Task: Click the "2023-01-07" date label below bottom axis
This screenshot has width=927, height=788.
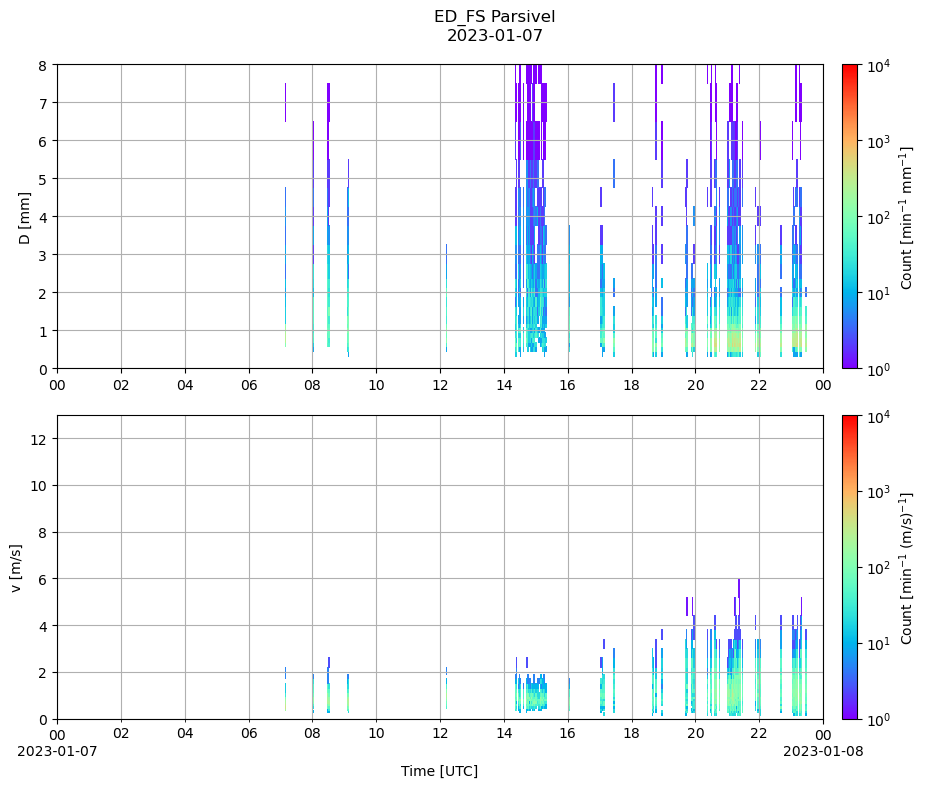Action: pos(57,751)
